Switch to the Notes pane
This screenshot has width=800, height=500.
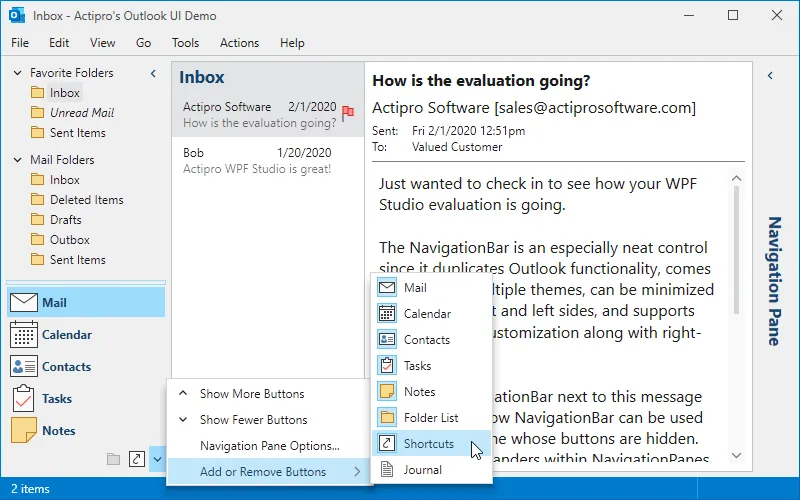point(86,430)
